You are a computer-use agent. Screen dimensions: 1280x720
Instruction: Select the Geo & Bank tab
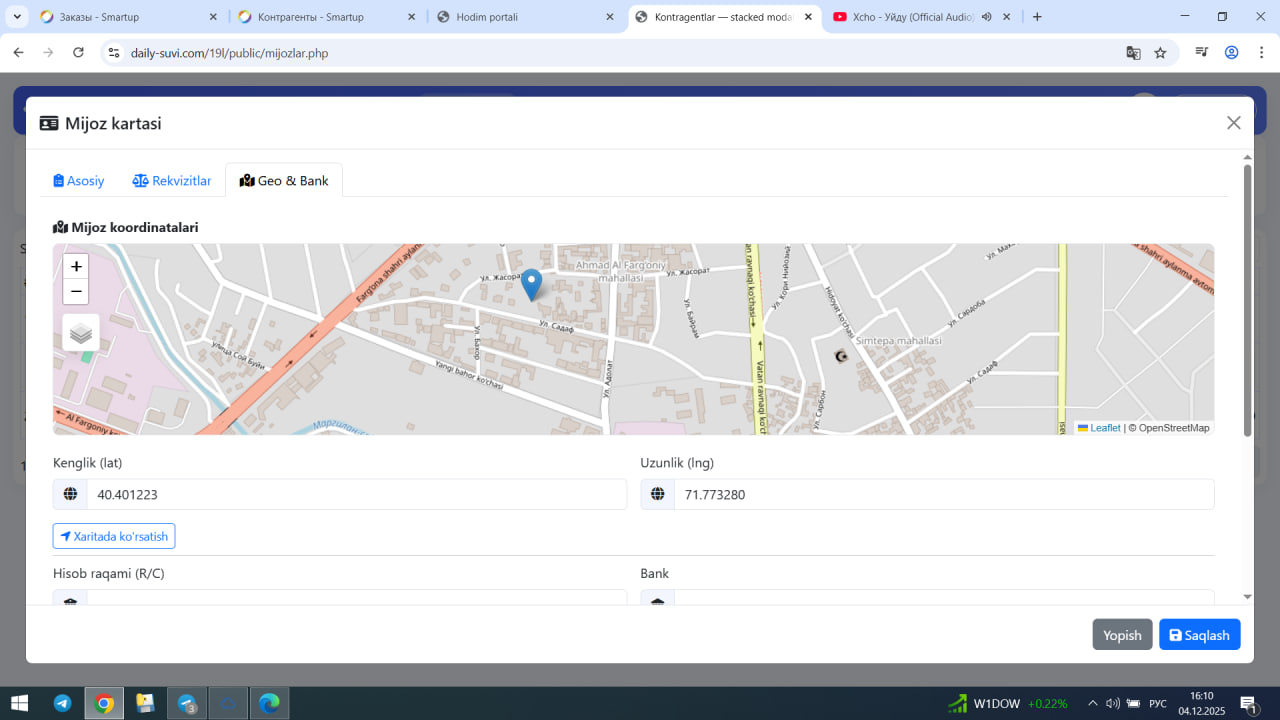pyautogui.click(x=284, y=181)
